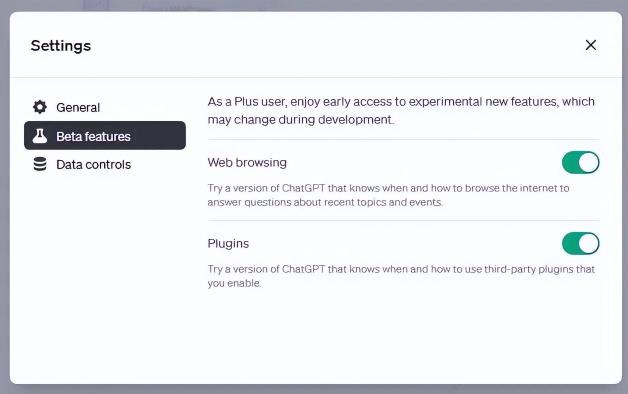Select the Beta features tab
Viewport: 628px width, 394px height.
[x=105, y=136]
